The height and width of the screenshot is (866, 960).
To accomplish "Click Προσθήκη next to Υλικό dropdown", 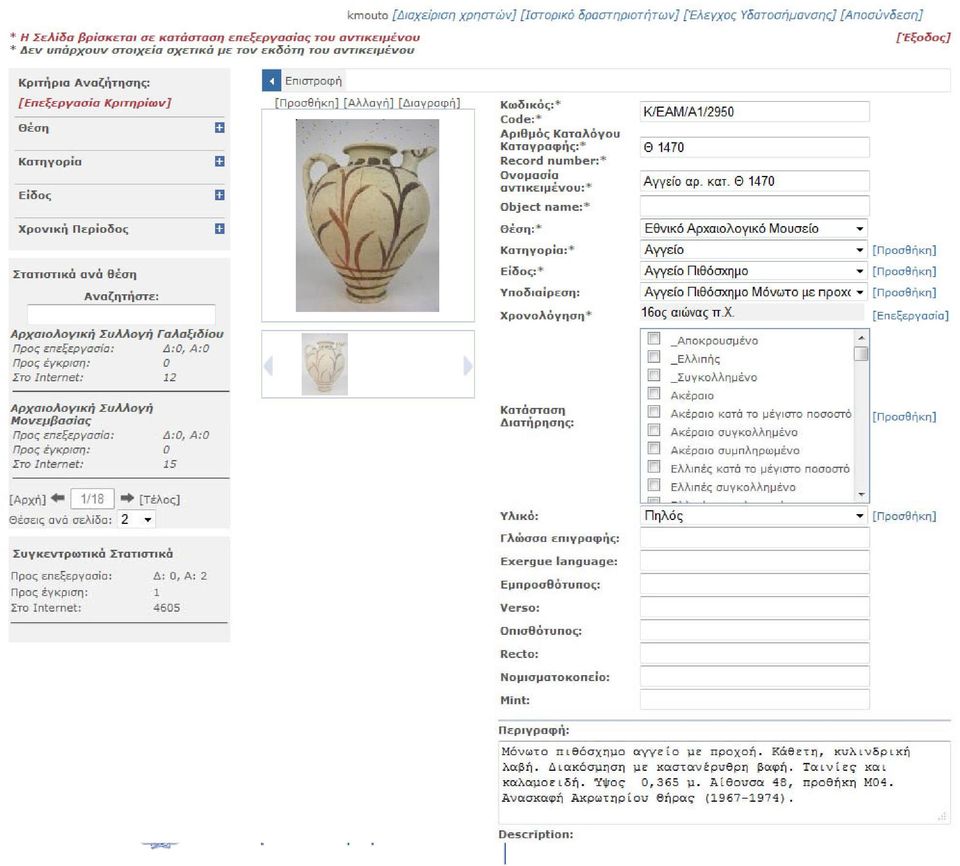I will 904,516.
